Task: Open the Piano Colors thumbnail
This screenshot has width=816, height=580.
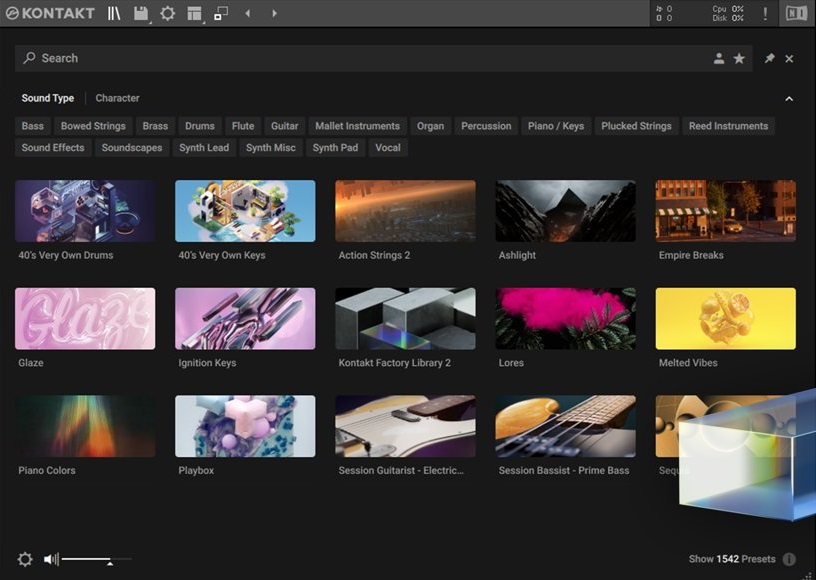Action: (85, 426)
